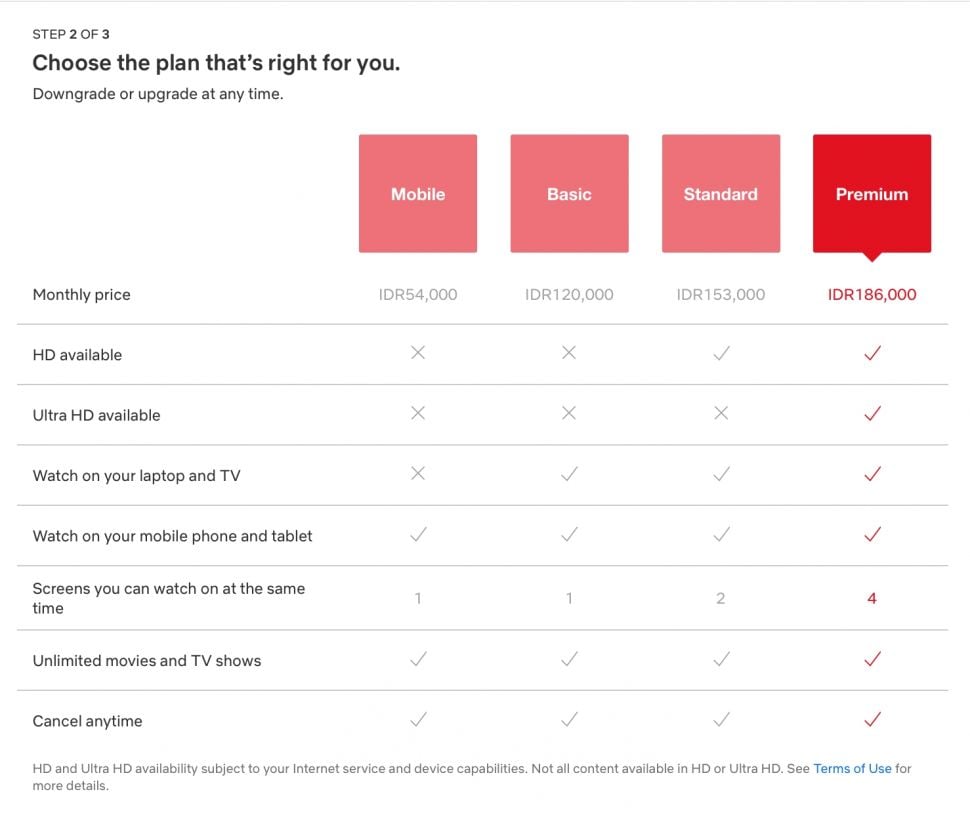Image resolution: width=970 pixels, height=815 pixels.
Task: Click the STEP 2 OF 3 indicator
Action: tap(71, 33)
